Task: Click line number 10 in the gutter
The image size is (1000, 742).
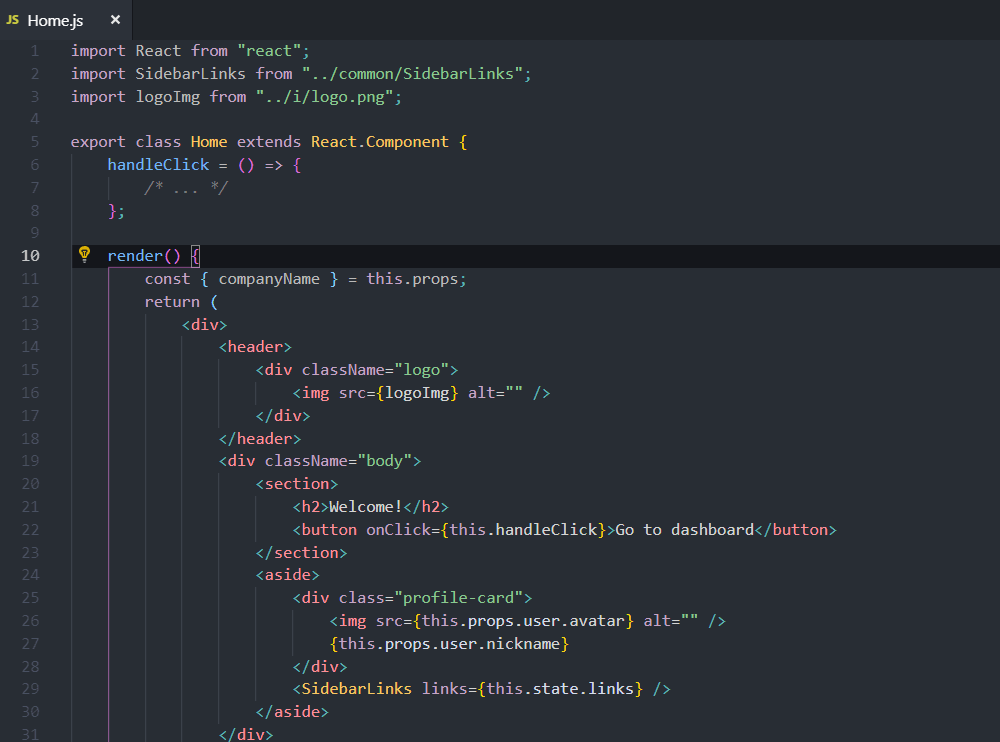Action: [x=30, y=255]
